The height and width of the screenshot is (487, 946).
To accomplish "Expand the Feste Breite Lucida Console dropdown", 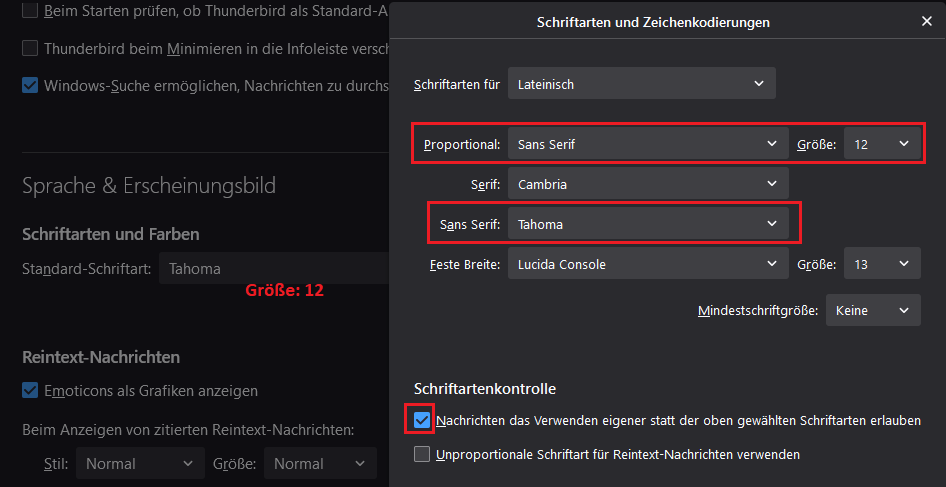I will 647,264.
